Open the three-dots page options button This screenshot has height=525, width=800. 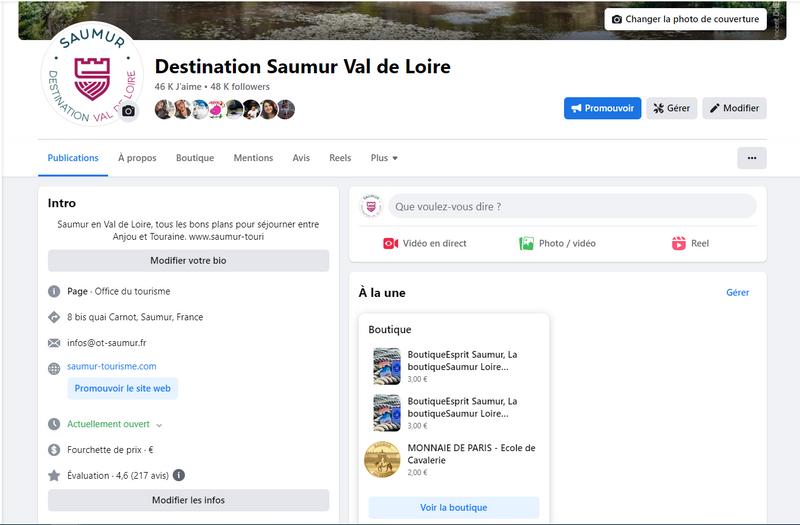(752, 158)
